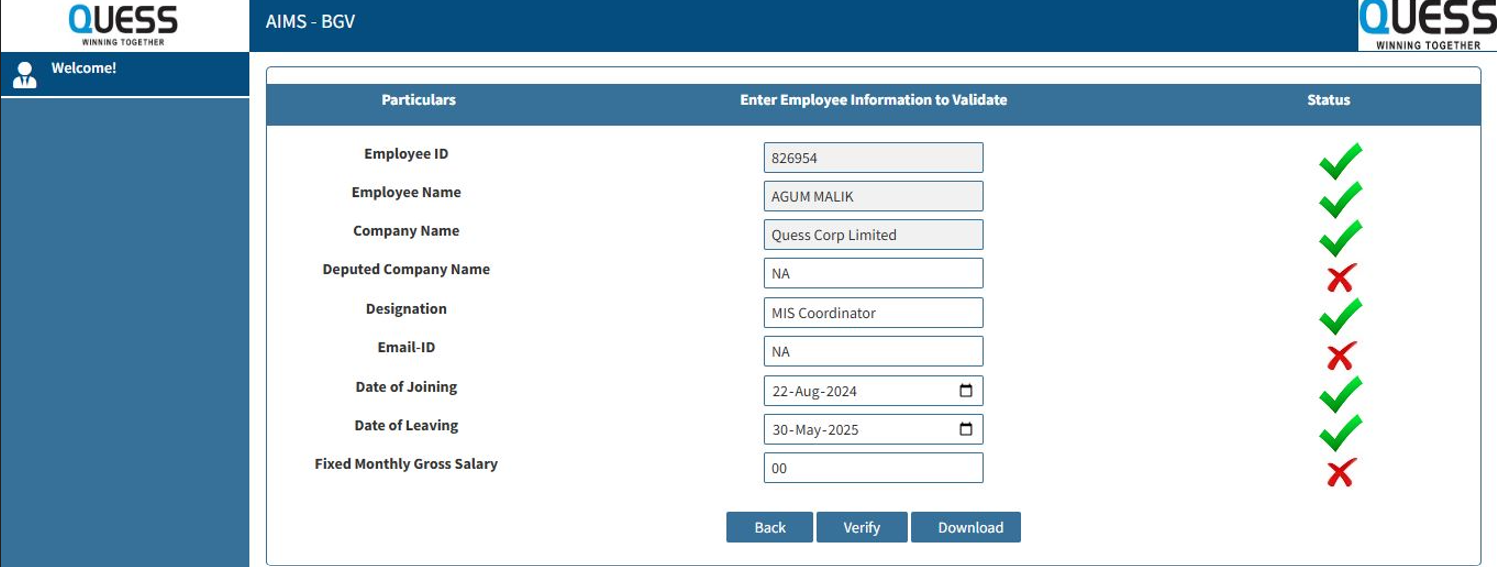This screenshot has height=567, width=1497.
Task: Click the Quess logo in top-left corner
Action: point(123,25)
